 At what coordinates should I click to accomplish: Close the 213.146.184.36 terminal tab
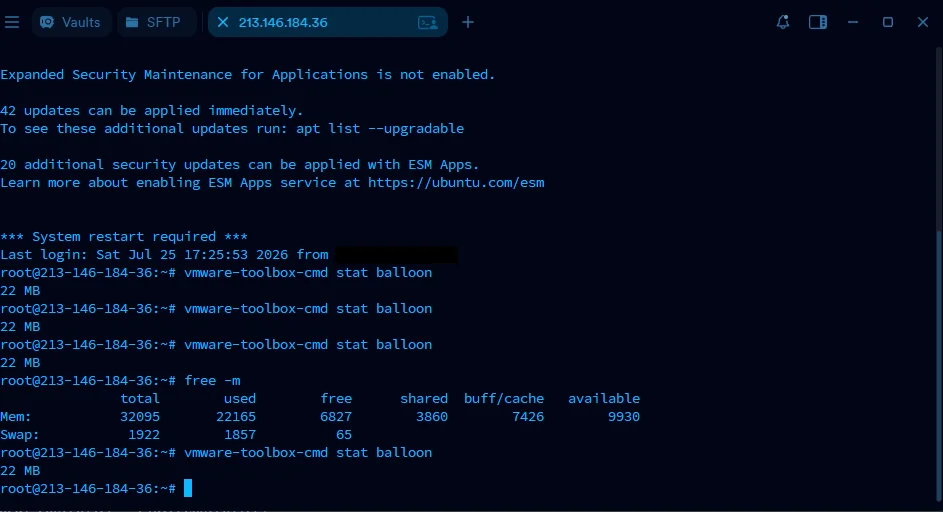(x=223, y=22)
